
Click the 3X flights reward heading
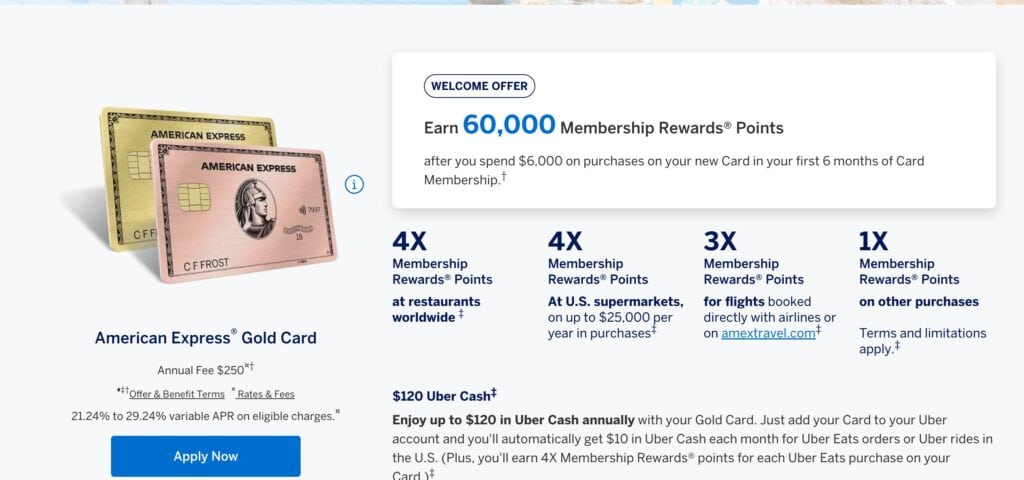point(720,241)
